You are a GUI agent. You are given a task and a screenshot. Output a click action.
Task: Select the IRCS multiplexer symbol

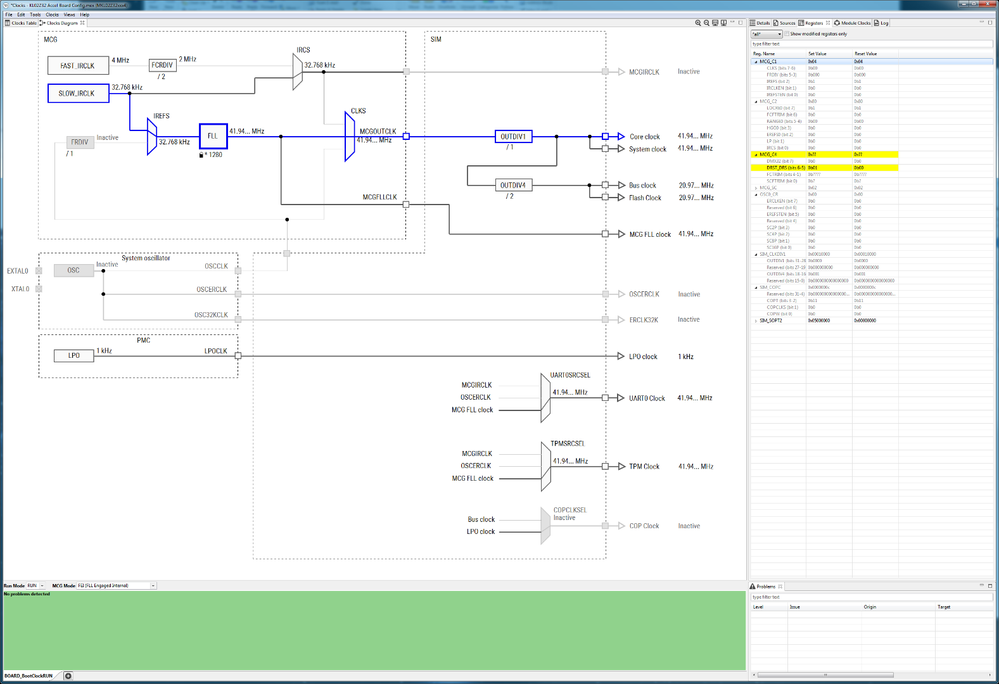[x=298, y=71]
